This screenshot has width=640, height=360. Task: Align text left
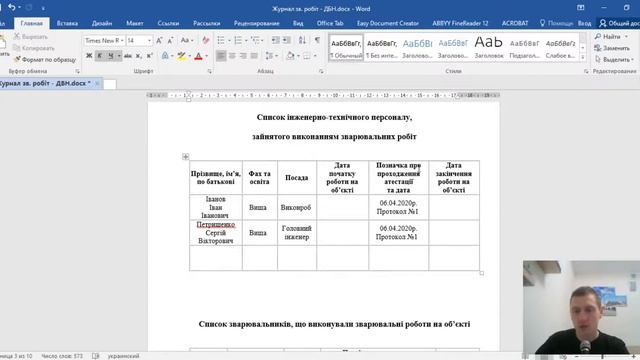[x=221, y=56]
